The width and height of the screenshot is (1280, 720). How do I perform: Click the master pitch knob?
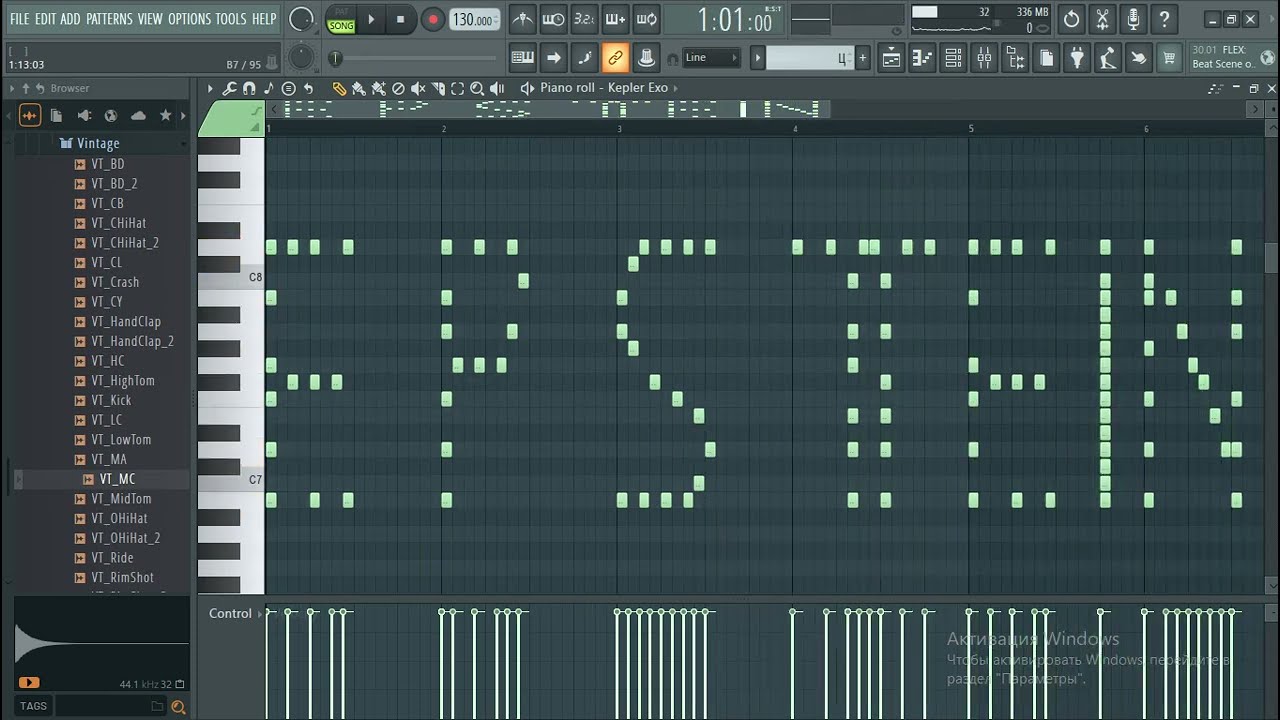(300, 58)
